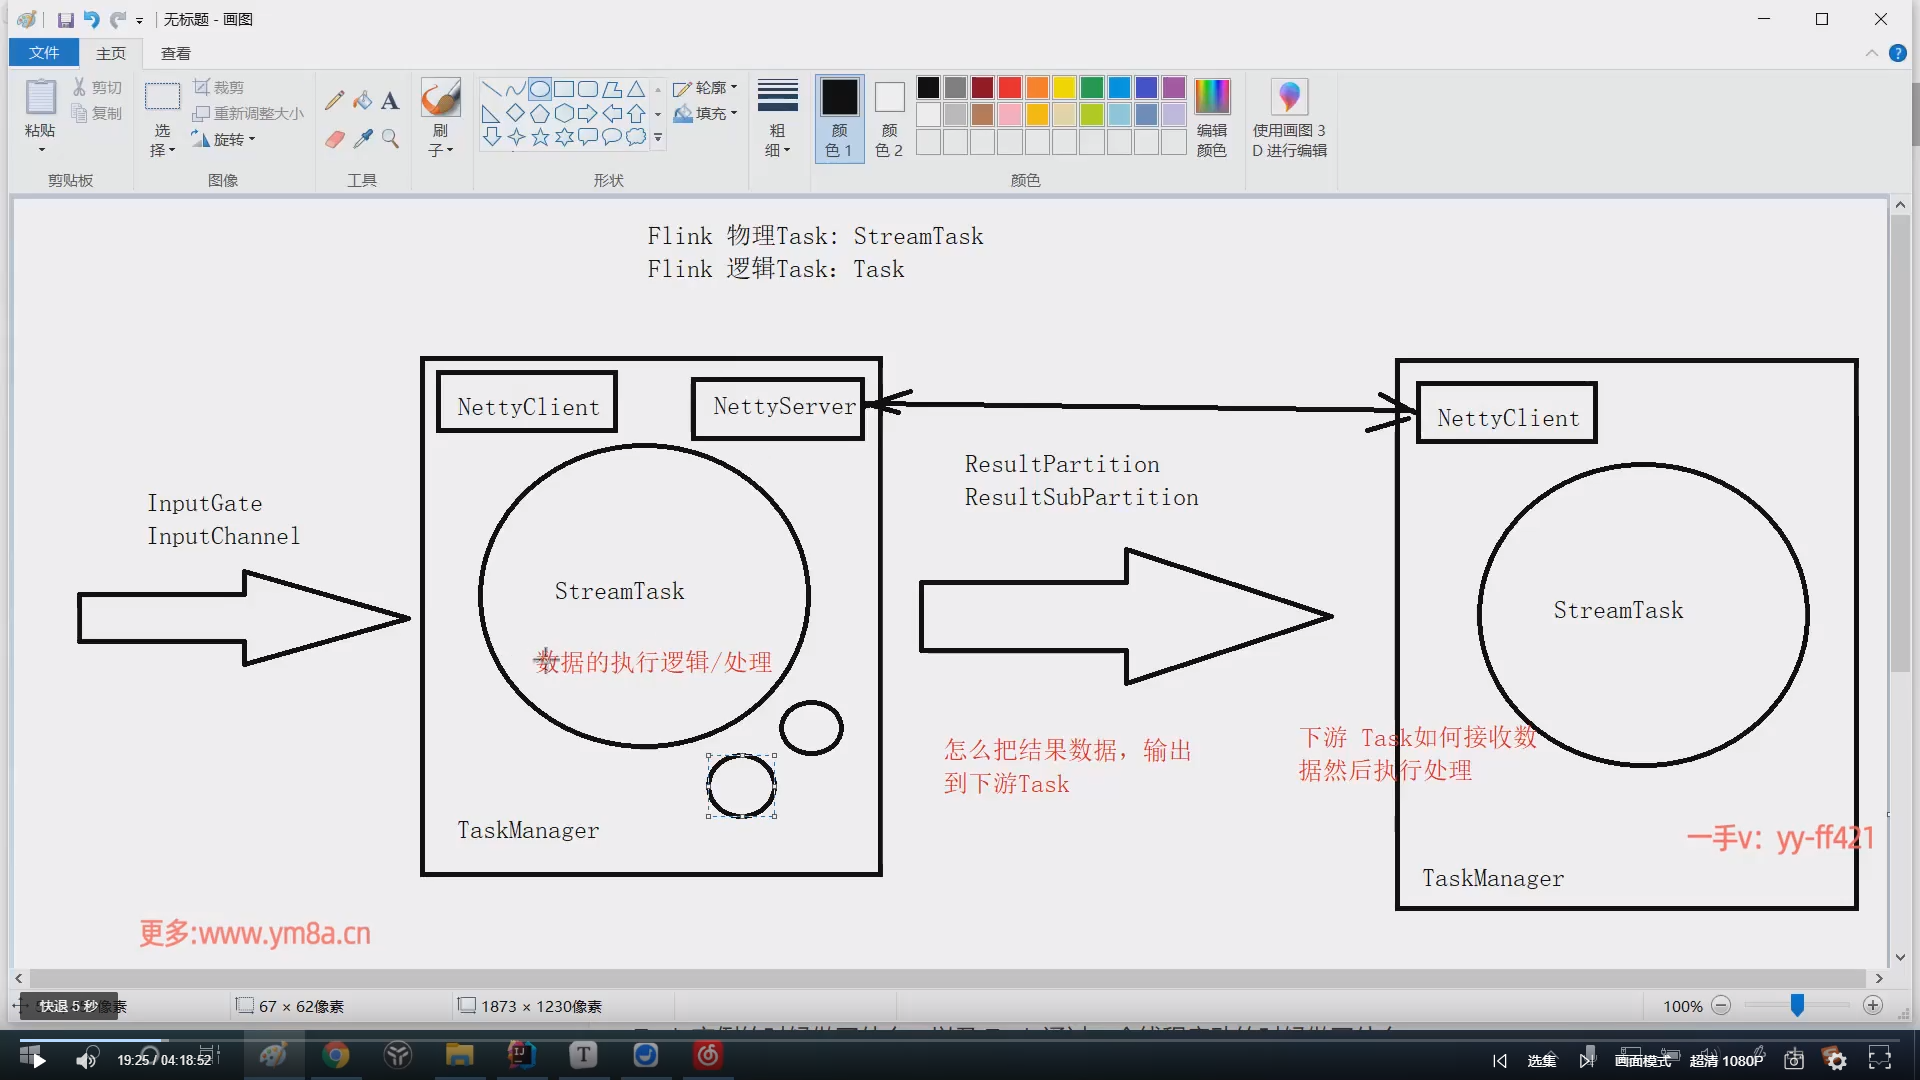Click the zoom in plus button
1920x1080 pixels.
[1873, 1006]
